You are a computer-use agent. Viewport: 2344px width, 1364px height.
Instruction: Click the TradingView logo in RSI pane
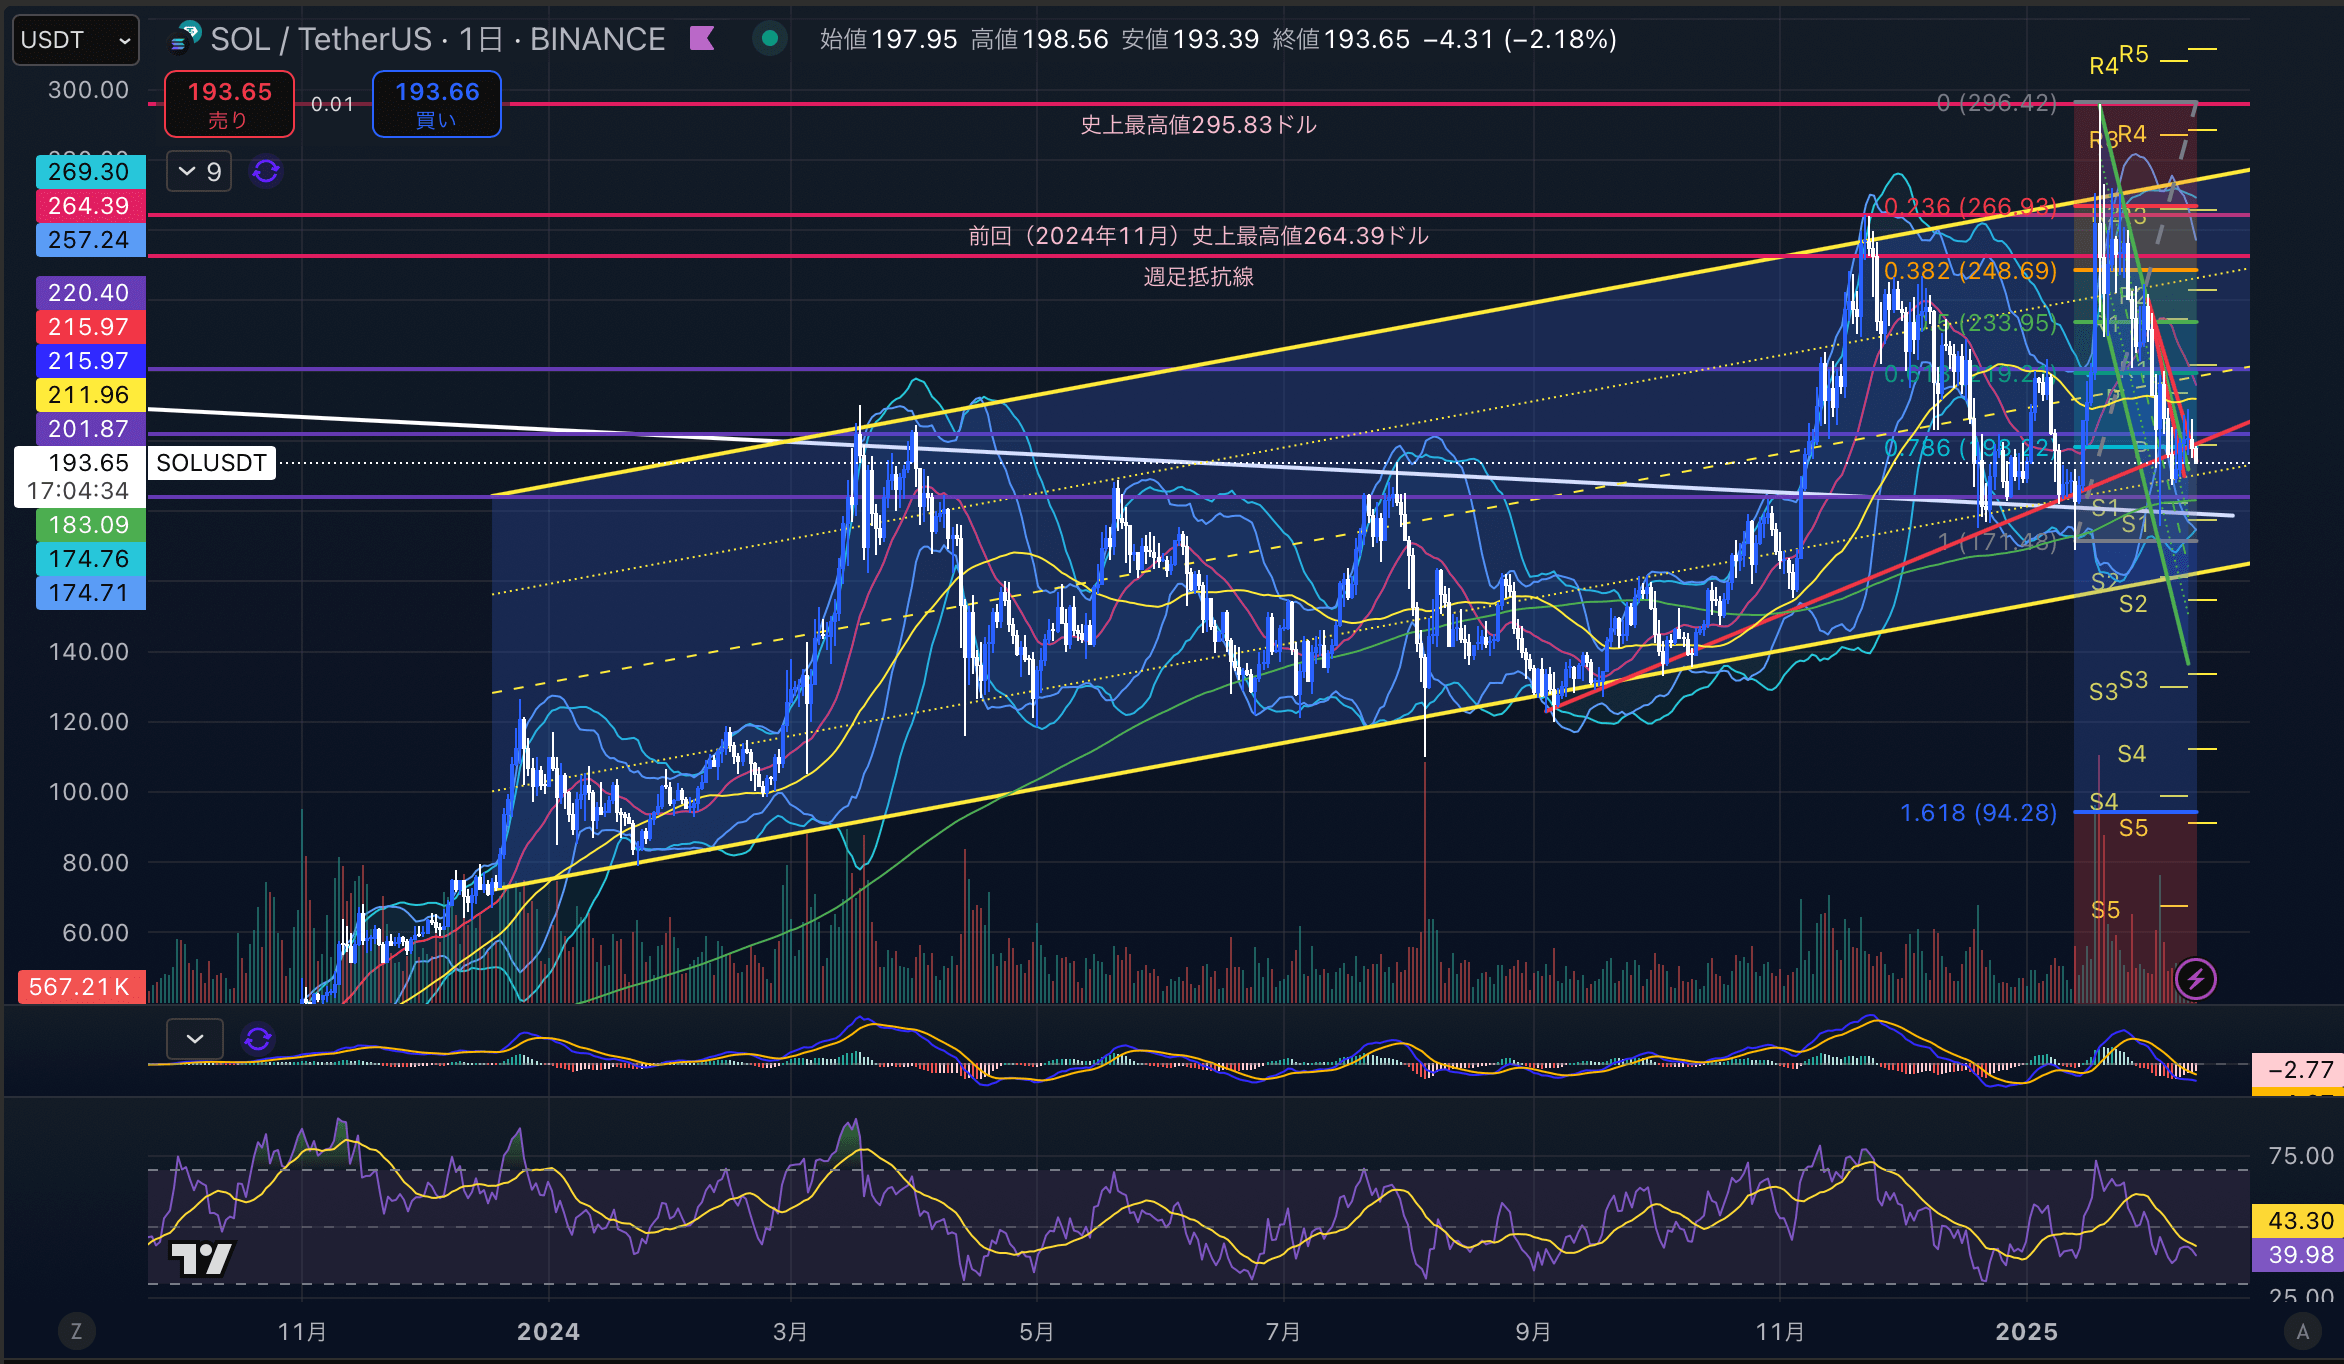coord(201,1259)
